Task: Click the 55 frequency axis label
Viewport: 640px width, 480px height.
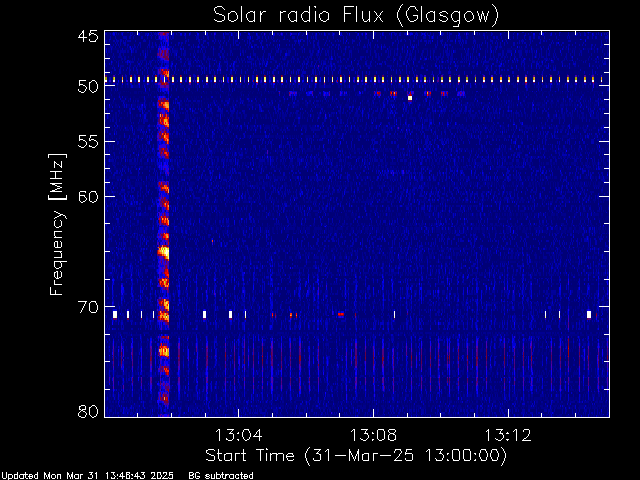Action: (88, 142)
